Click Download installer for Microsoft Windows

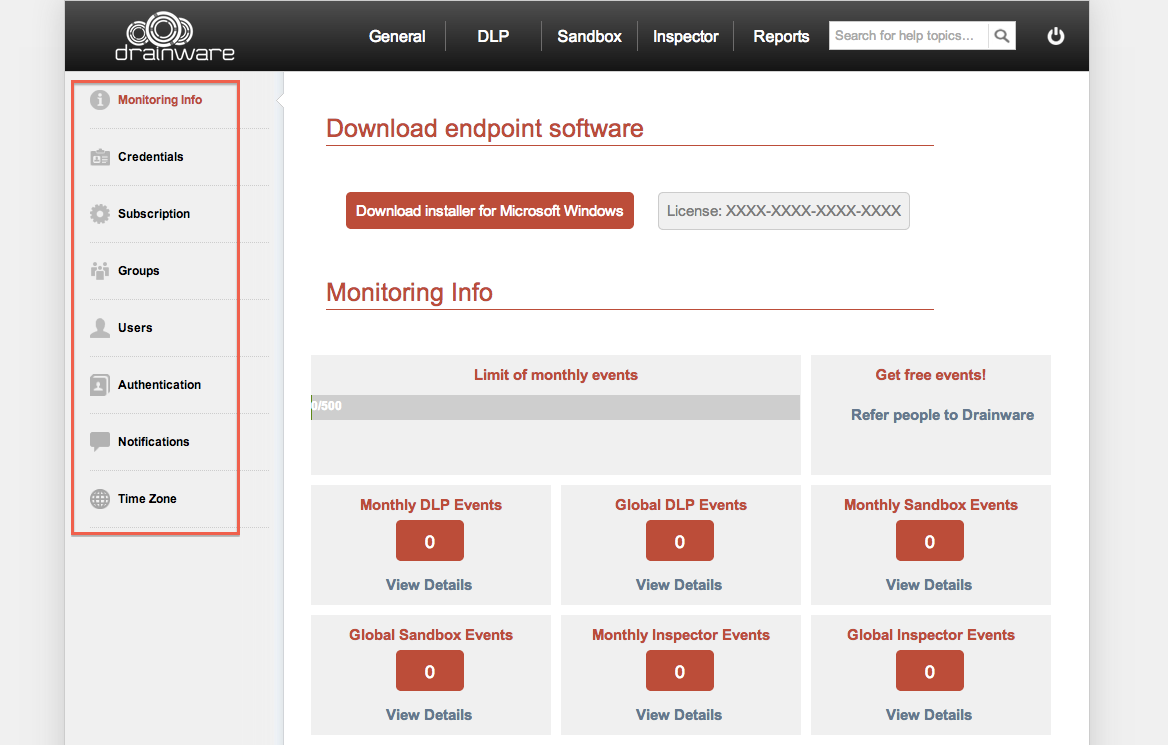click(x=489, y=211)
